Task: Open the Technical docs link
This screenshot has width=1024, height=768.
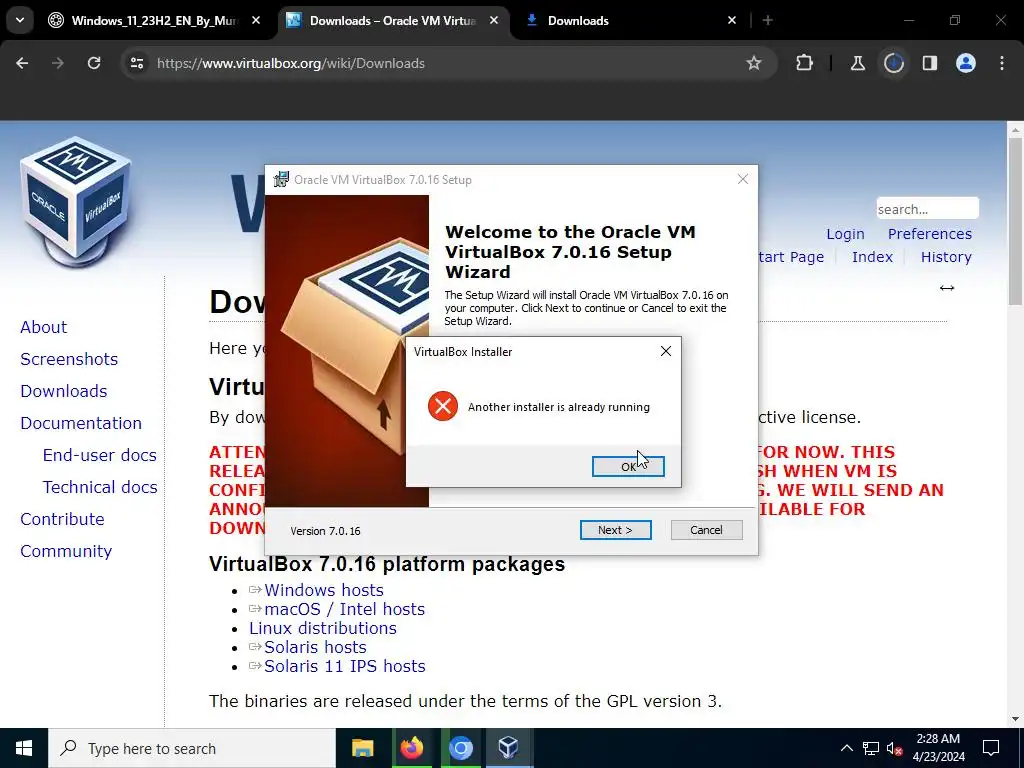Action: (100, 487)
